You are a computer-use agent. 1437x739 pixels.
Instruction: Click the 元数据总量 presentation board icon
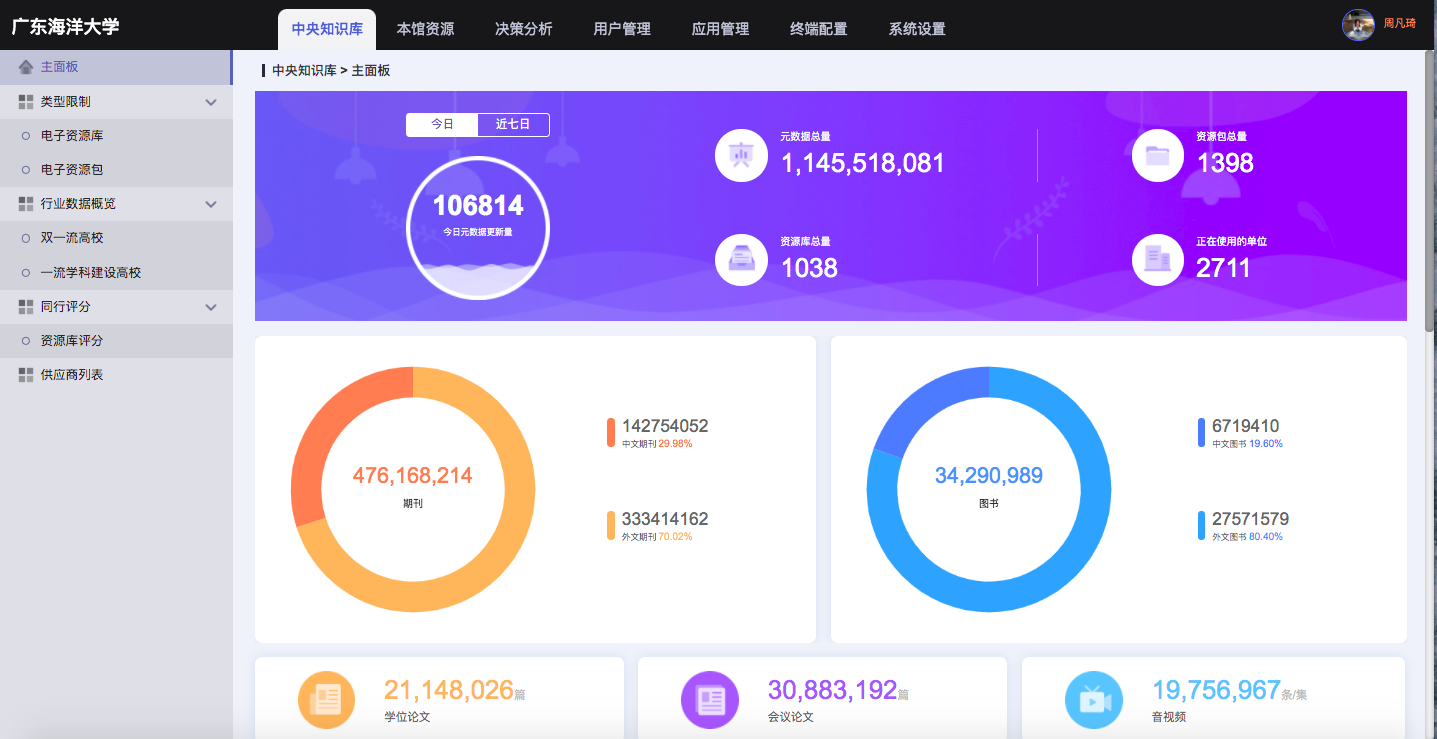pyautogui.click(x=741, y=155)
